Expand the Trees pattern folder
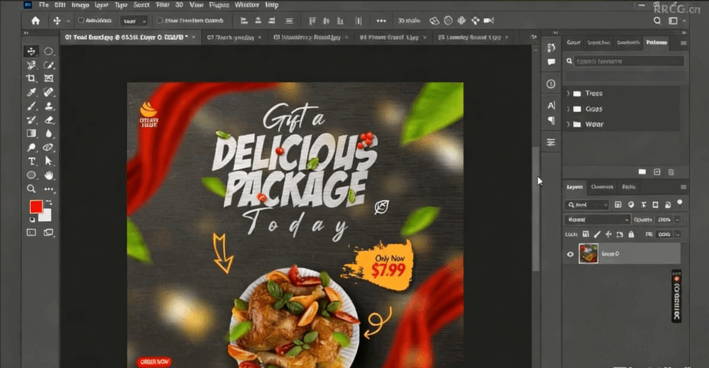 [x=568, y=94]
